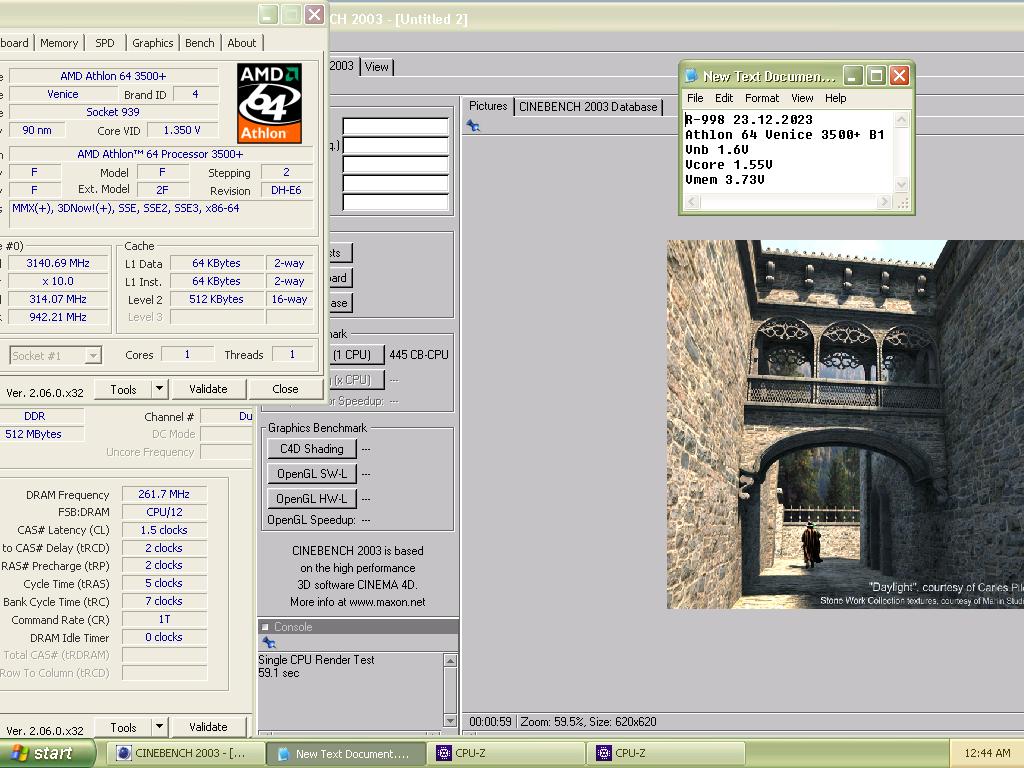Viewport: 1024px width, 768px height.
Task: Open the About tab in CPU-Z
Action: pyautogui.click(x=242, y=43)
